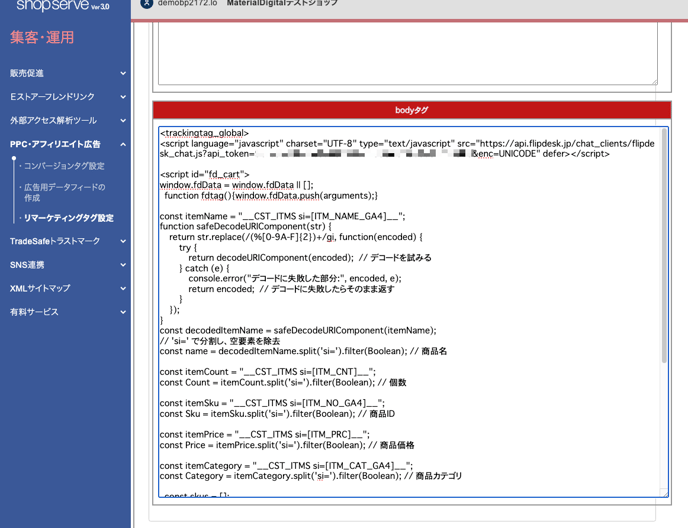Expand the 有料サービス chevron
Screen dimensions: 688x528
pyautogui.click(x=123, y=312)
